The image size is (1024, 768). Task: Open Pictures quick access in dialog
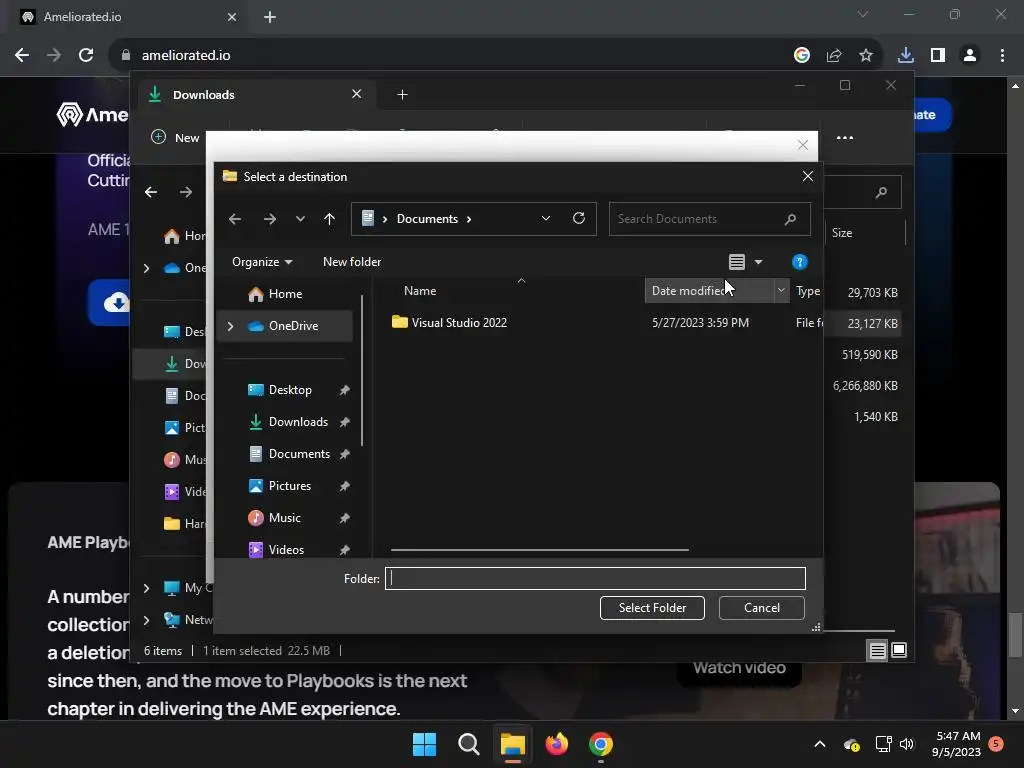click(290, 486)
